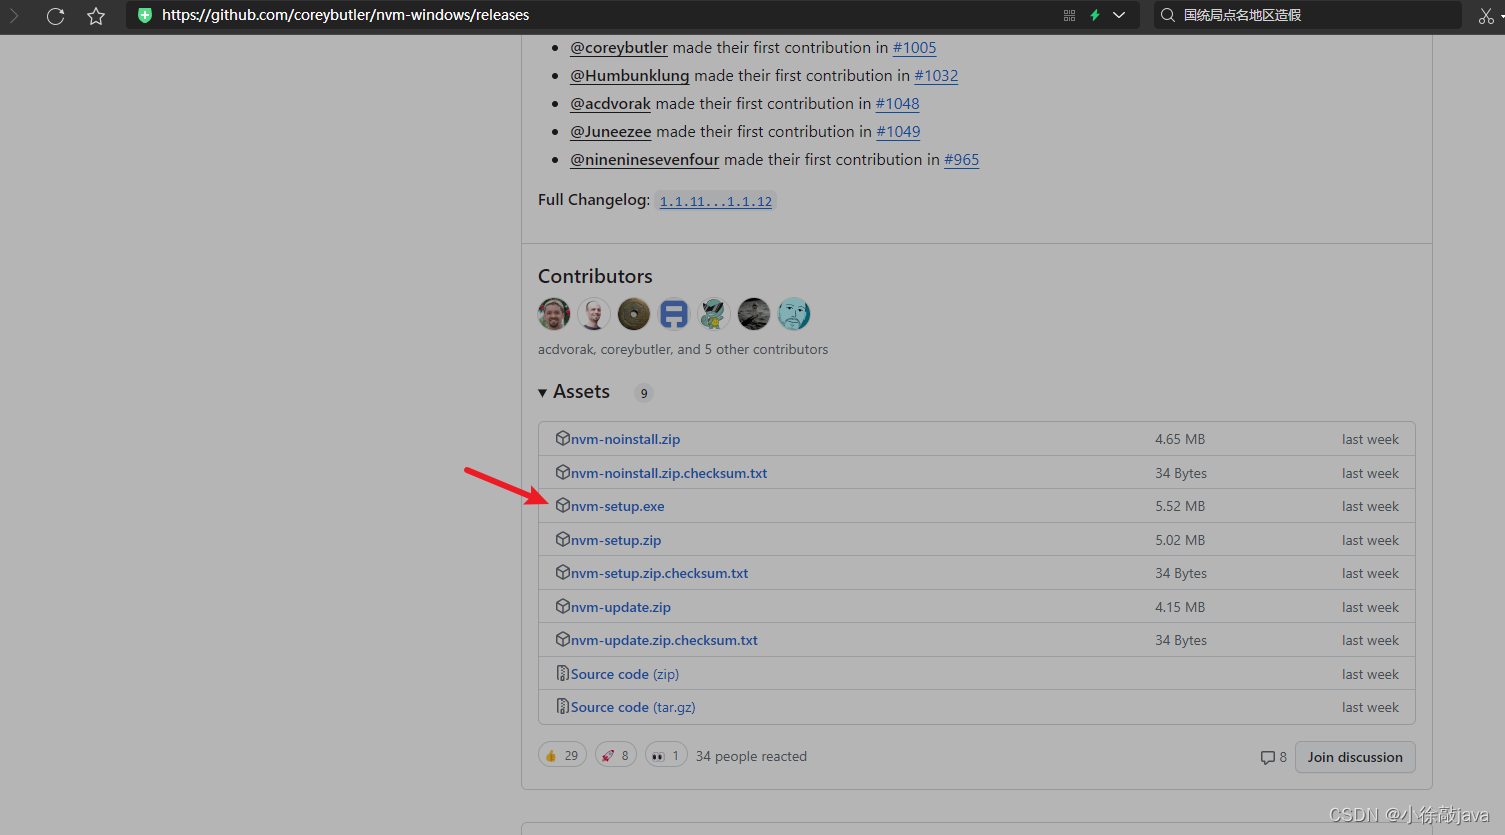Click the browser search input field
Viewport: 1505px width, 835px height.
(x=1308, y=15)
